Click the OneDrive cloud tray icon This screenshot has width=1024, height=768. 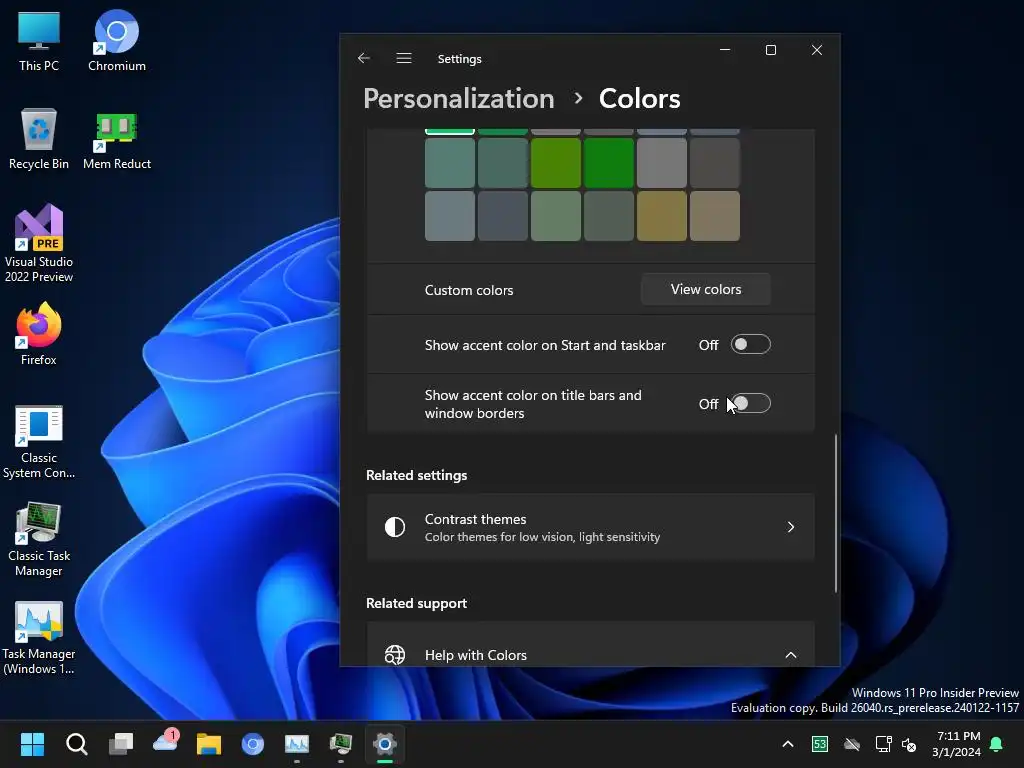(852, 744)
